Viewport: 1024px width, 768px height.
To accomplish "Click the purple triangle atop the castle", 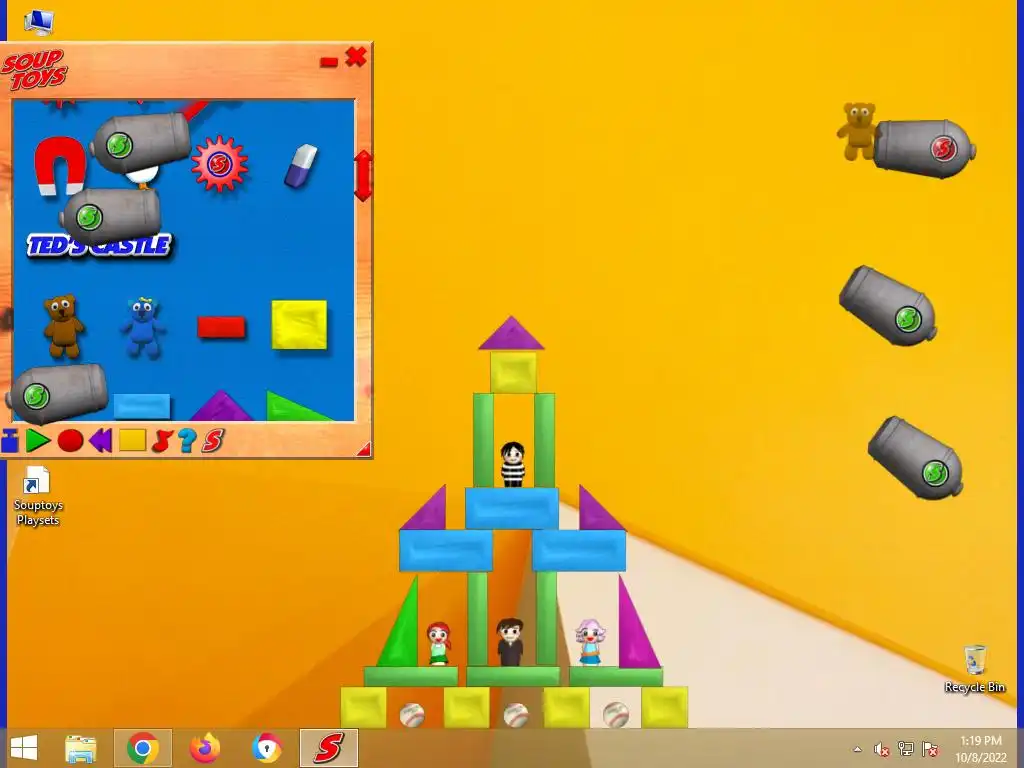I will (x=511, y=333).
